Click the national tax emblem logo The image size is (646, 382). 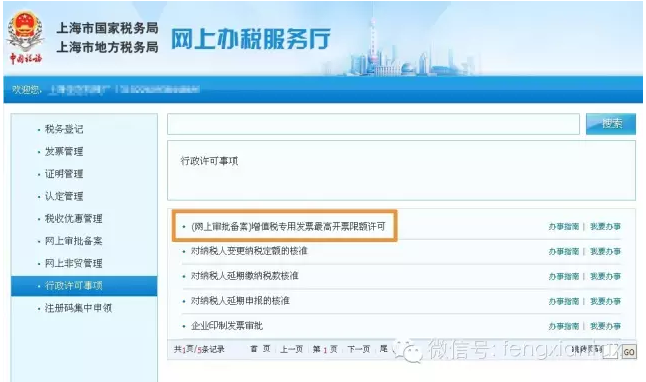click(x=25, y=38)
